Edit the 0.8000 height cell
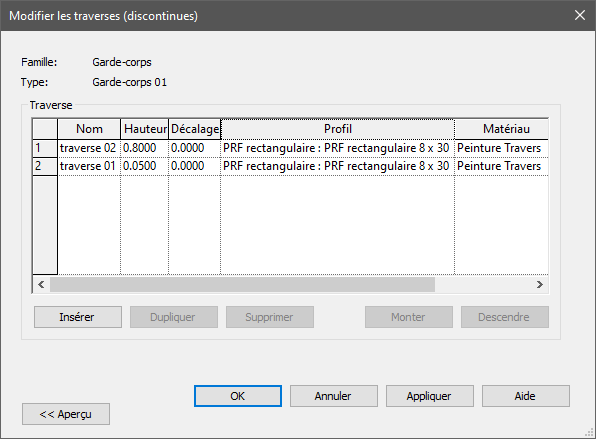Image resolution: width=596 pixels, height=439 pixels. tap(144, 148)
